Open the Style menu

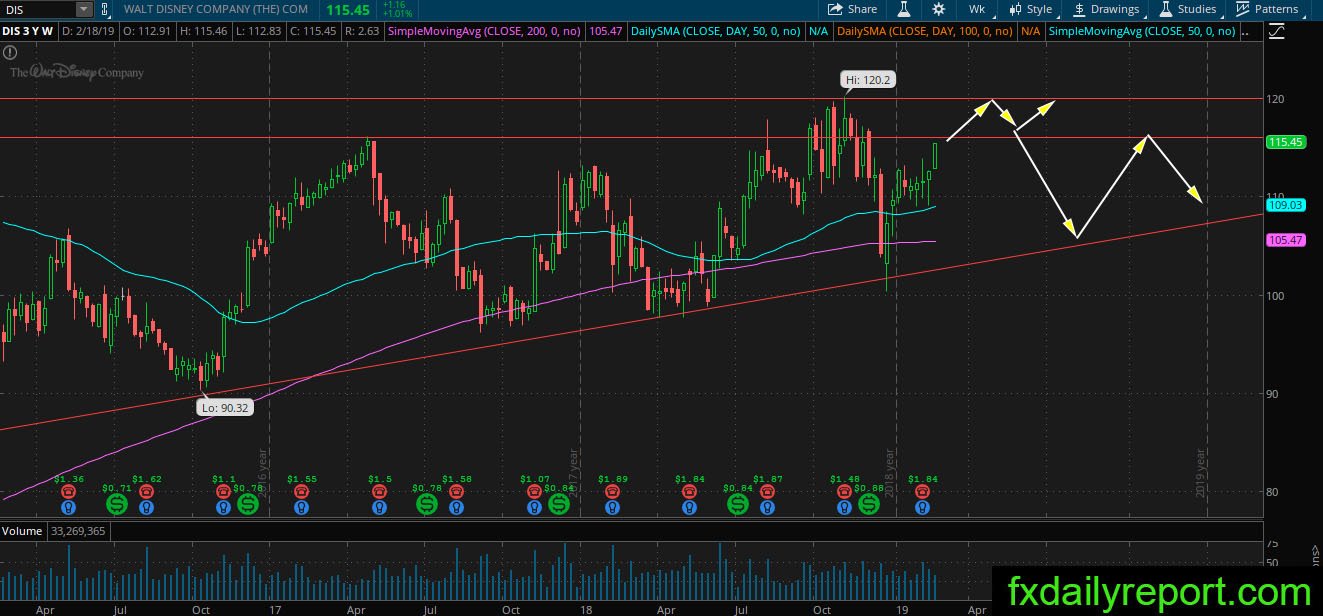pyautogui.click(x=1032, y=9)
